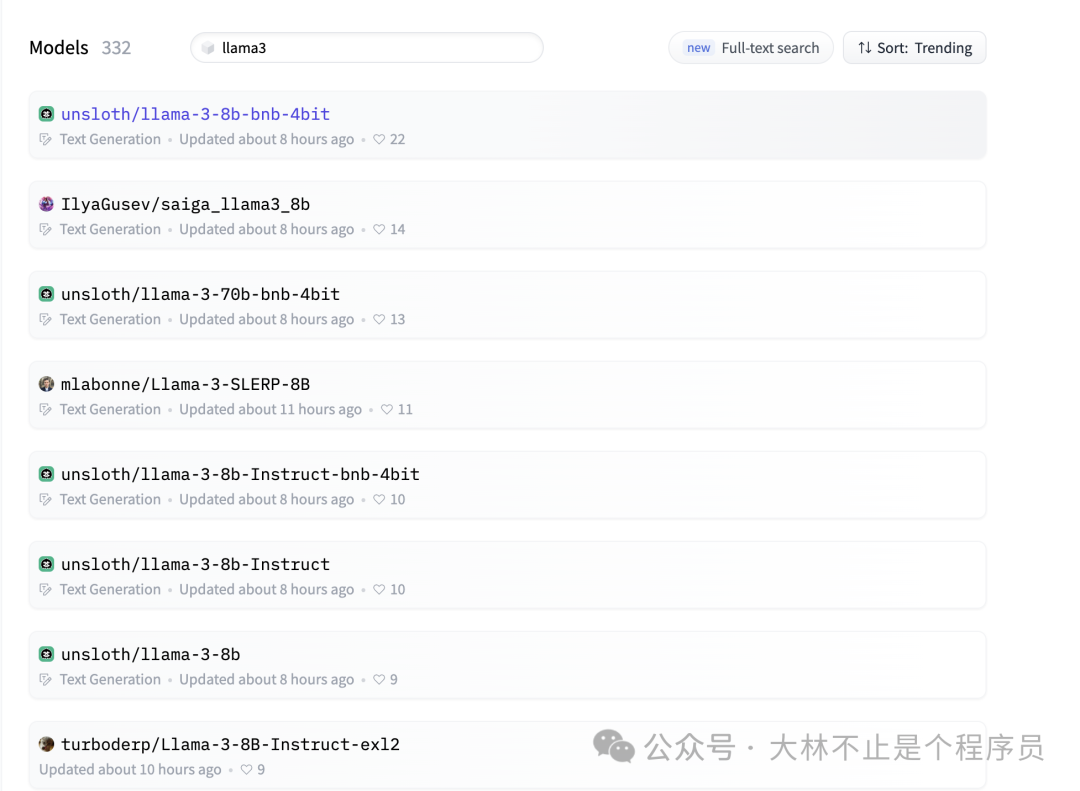The width and height of the screenshot is (1080, 791).
Task: Open unsloth/llama-3-8b model
Action: click(151, 654)
